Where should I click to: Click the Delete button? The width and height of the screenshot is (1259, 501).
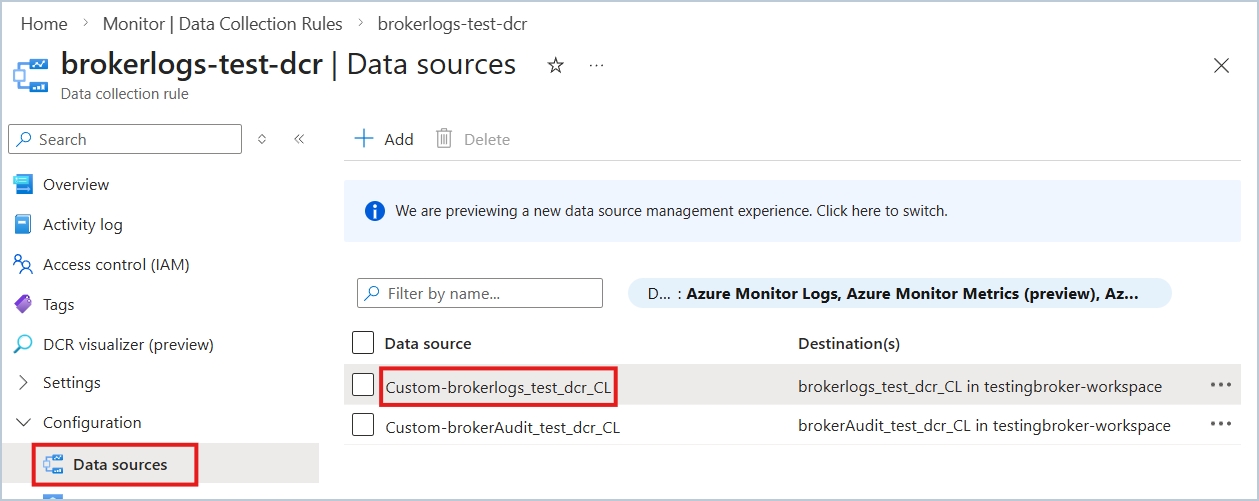point(473,139)
